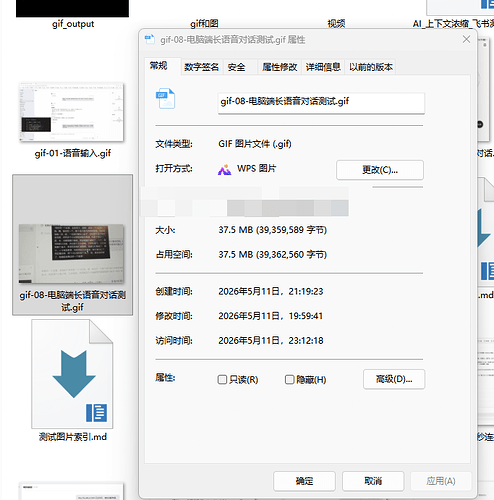The height and width of the screenshot is (500, 494).
Task: Click the GIF 图片文件 (.gif) type text
Action: coord(255,144)
